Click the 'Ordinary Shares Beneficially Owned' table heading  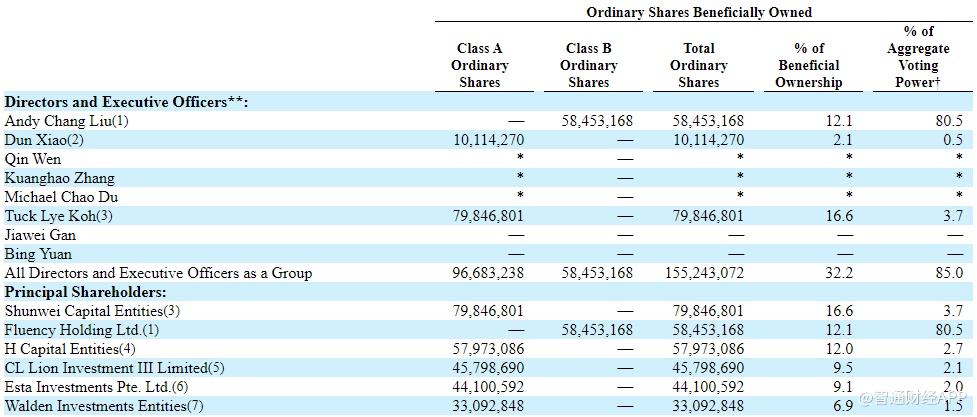[698, 12]
